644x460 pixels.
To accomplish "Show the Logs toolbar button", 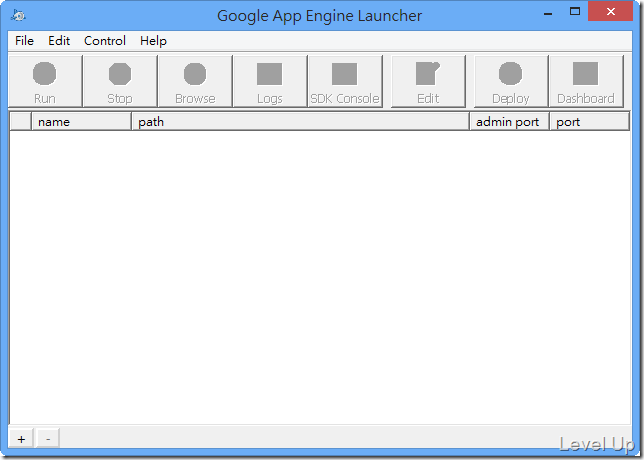I will (x=270, y=81).
